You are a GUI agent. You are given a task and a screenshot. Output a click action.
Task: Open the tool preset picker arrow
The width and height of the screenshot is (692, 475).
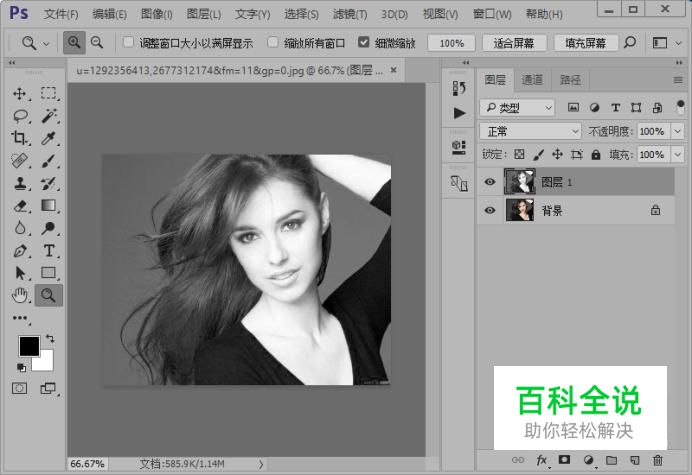pos(46,43)
